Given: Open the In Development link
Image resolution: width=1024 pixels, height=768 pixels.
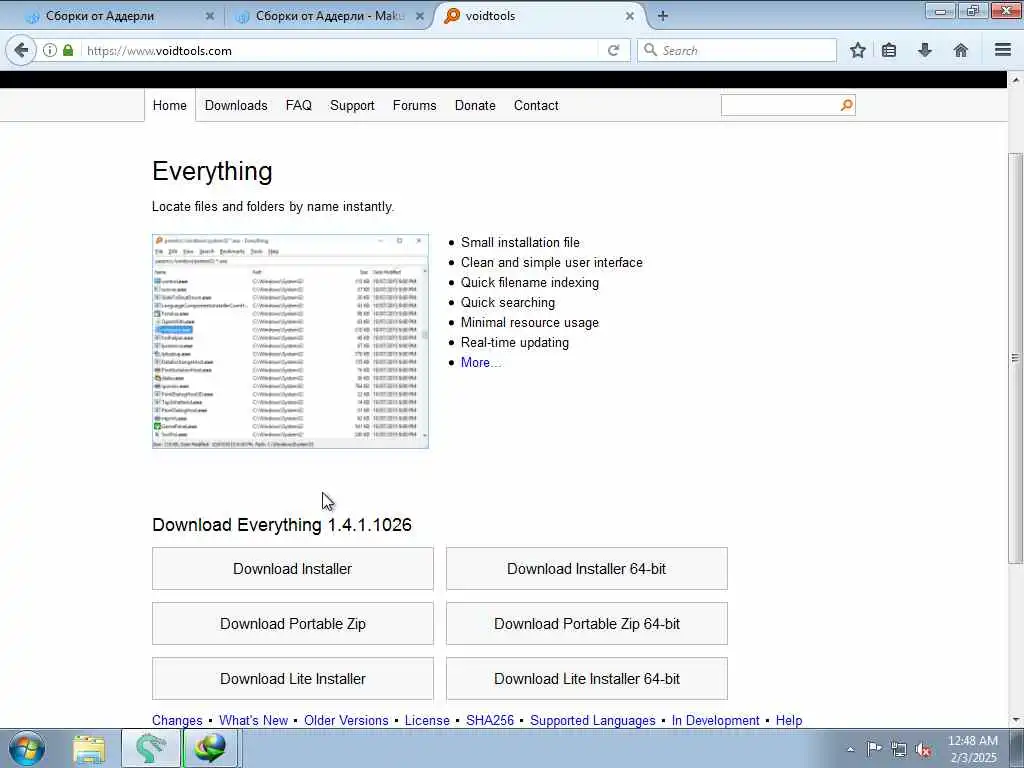Looking at the screenshot, I should [715, 720].
